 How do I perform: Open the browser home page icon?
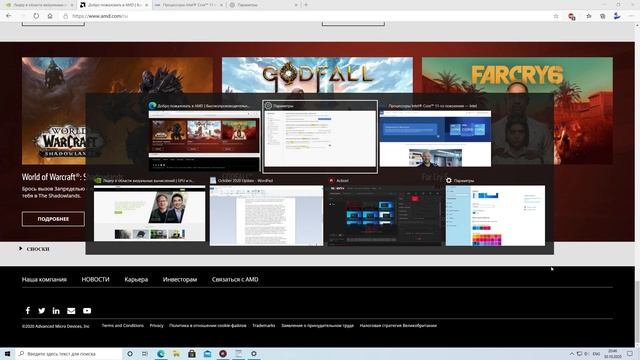click(50, 16)
